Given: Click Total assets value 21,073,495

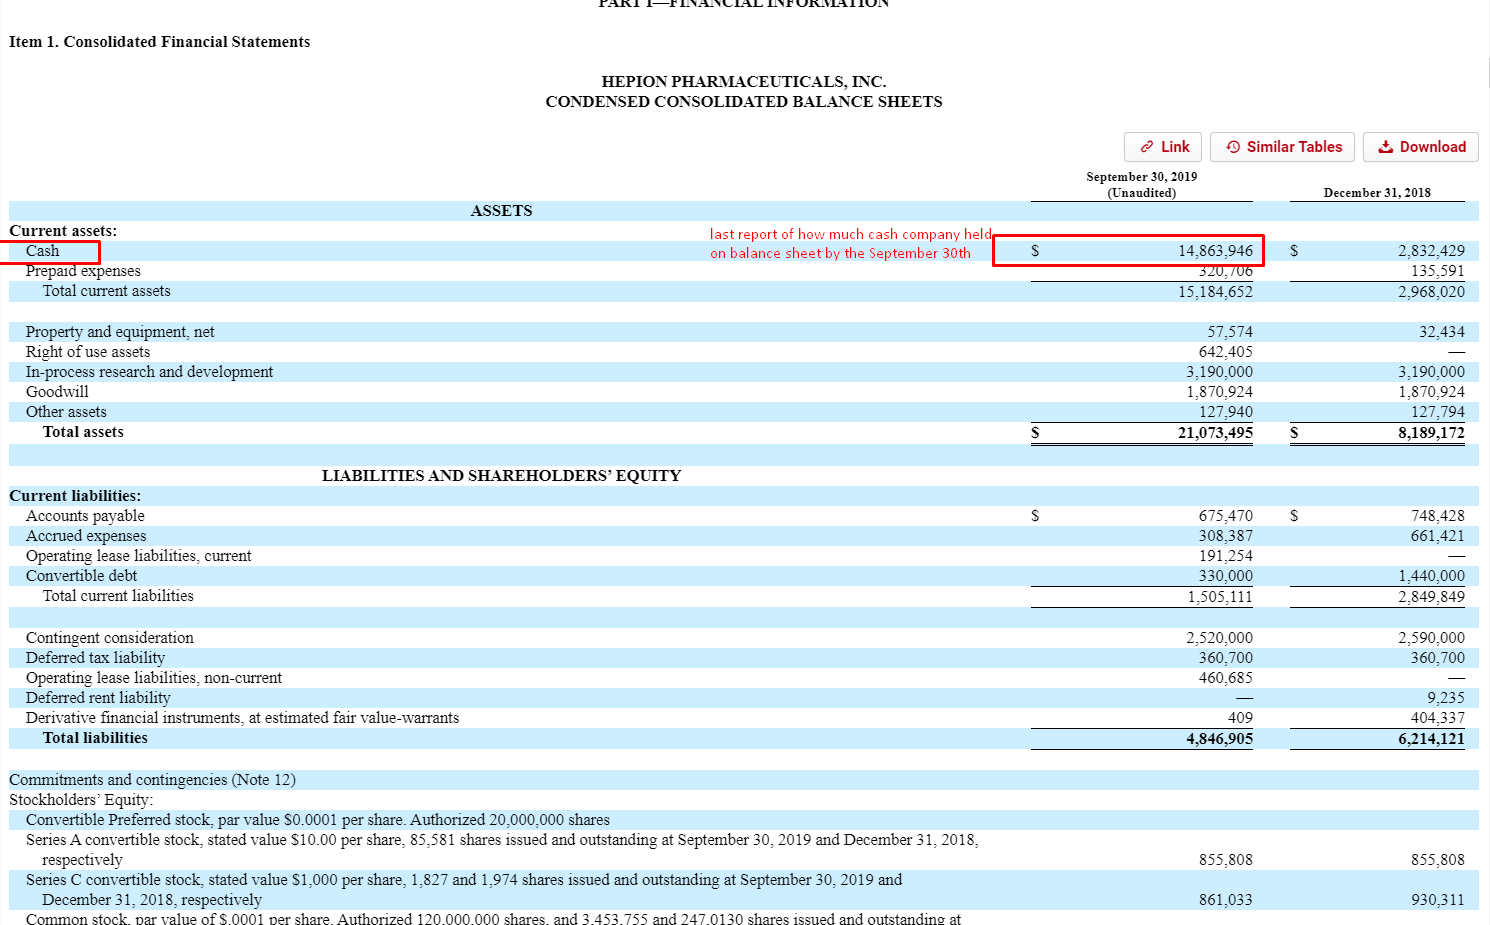Looking at the screenshot, I should 1214,432.
